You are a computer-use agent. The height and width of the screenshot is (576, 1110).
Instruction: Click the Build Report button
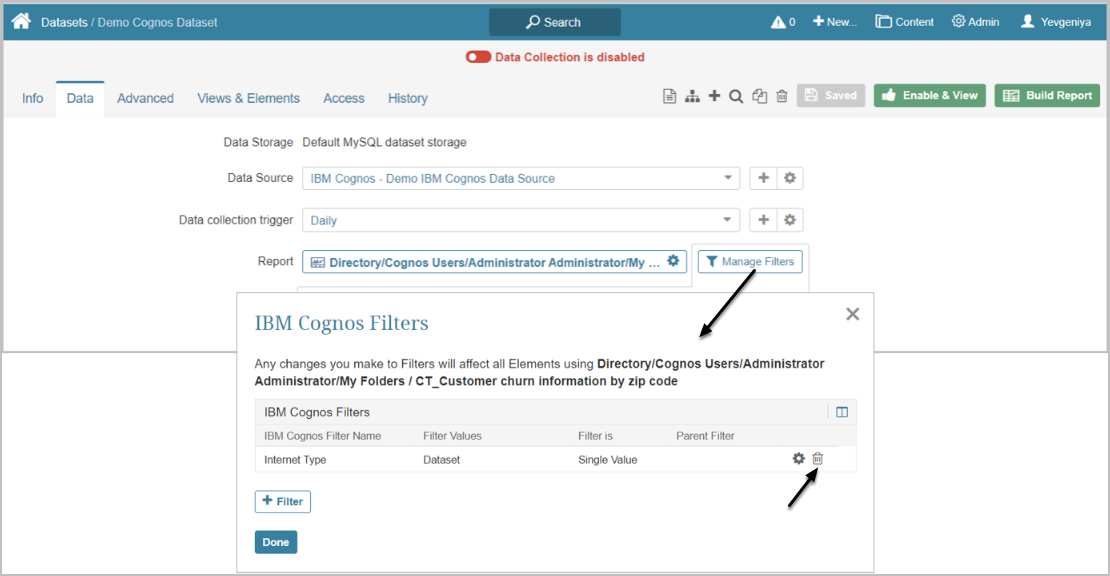[1047, 96]
